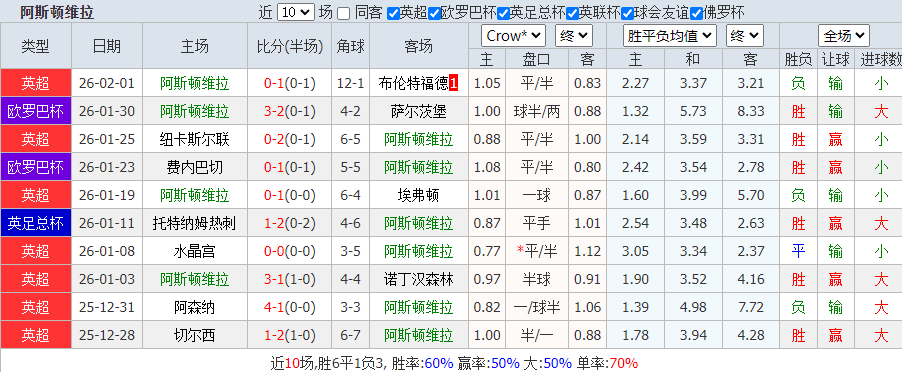Screen dimensions: 902x372
Task: Click the 胜率:60% summary text
Action: pyautogui.click(x=423, y=363)
